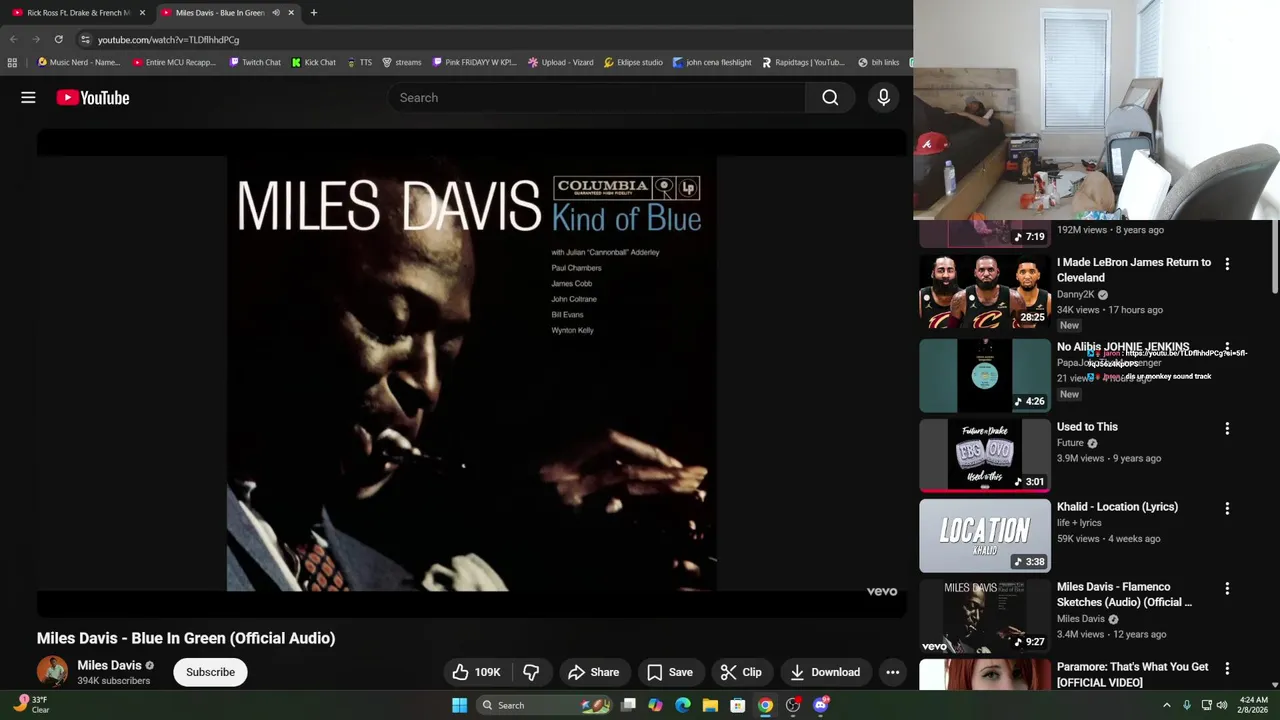This screenshot has height=720, width=1280.
Task: Open the bih links bookmark
Action: [x=879, y=62]
